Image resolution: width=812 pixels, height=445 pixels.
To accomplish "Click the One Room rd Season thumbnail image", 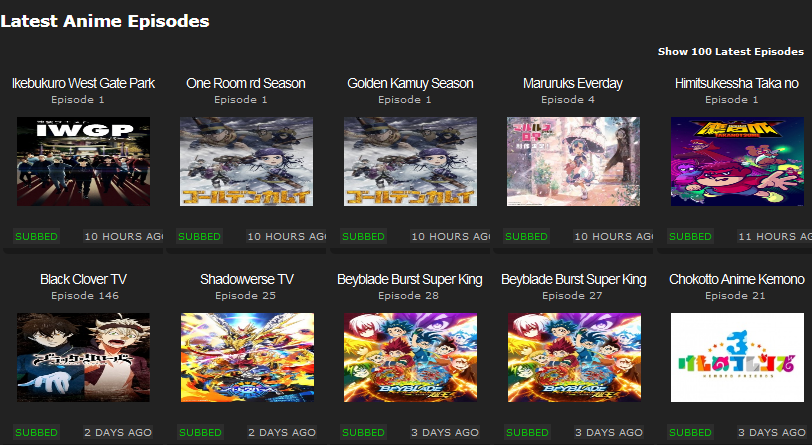I will (x=246, y=162).
